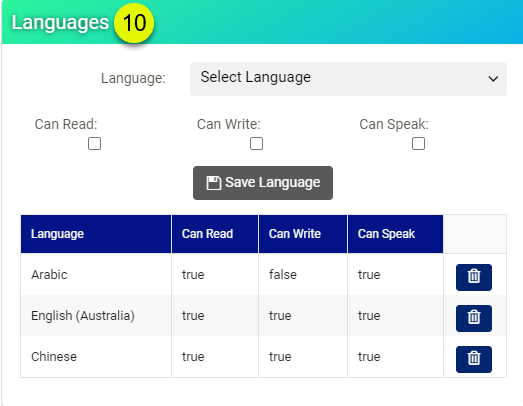This screenshot has height=406, width=523.
Task: Open the Select Language dropdown
Action: (x=348, y=79)
